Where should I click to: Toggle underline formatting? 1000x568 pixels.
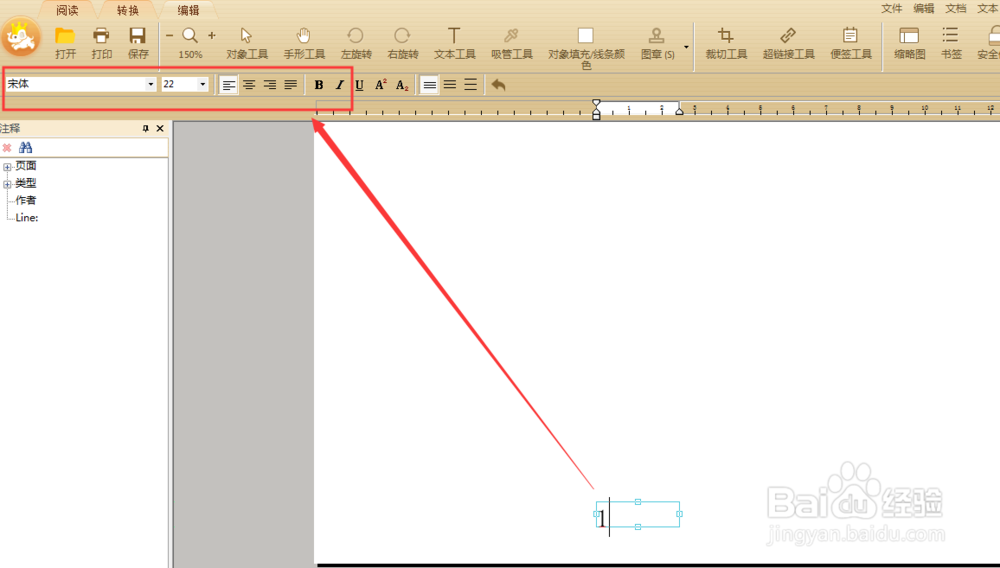pyautogui.click(x=360, y=85)
